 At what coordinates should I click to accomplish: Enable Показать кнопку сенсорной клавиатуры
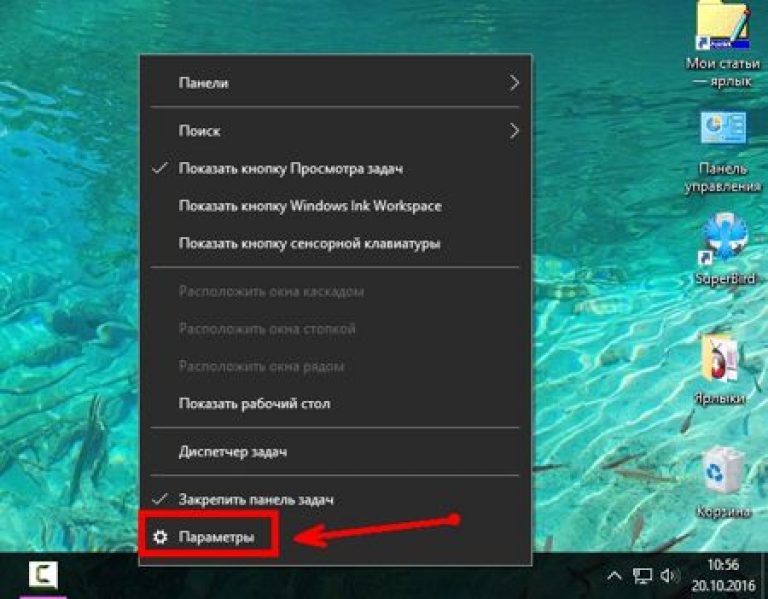(309, 243)
